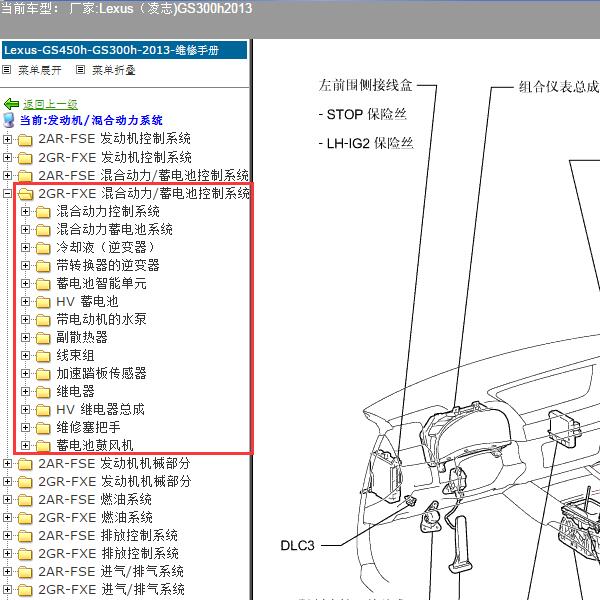Expand 蓄电池智能单元 subfolder
600x600 pixels.
click(x=25, y=284)
